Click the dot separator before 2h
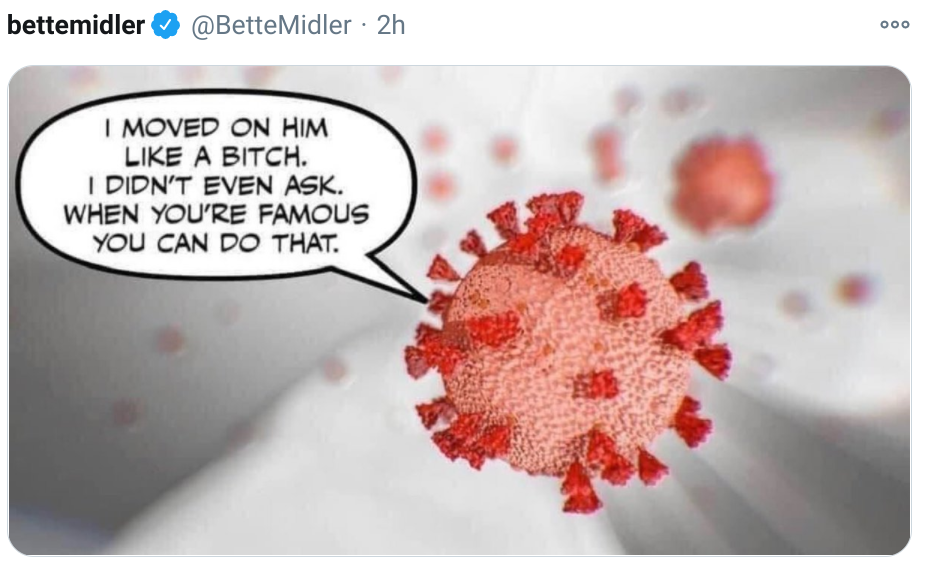The height and width of the screenshot is (577, 929). click(x=364, y=25)
